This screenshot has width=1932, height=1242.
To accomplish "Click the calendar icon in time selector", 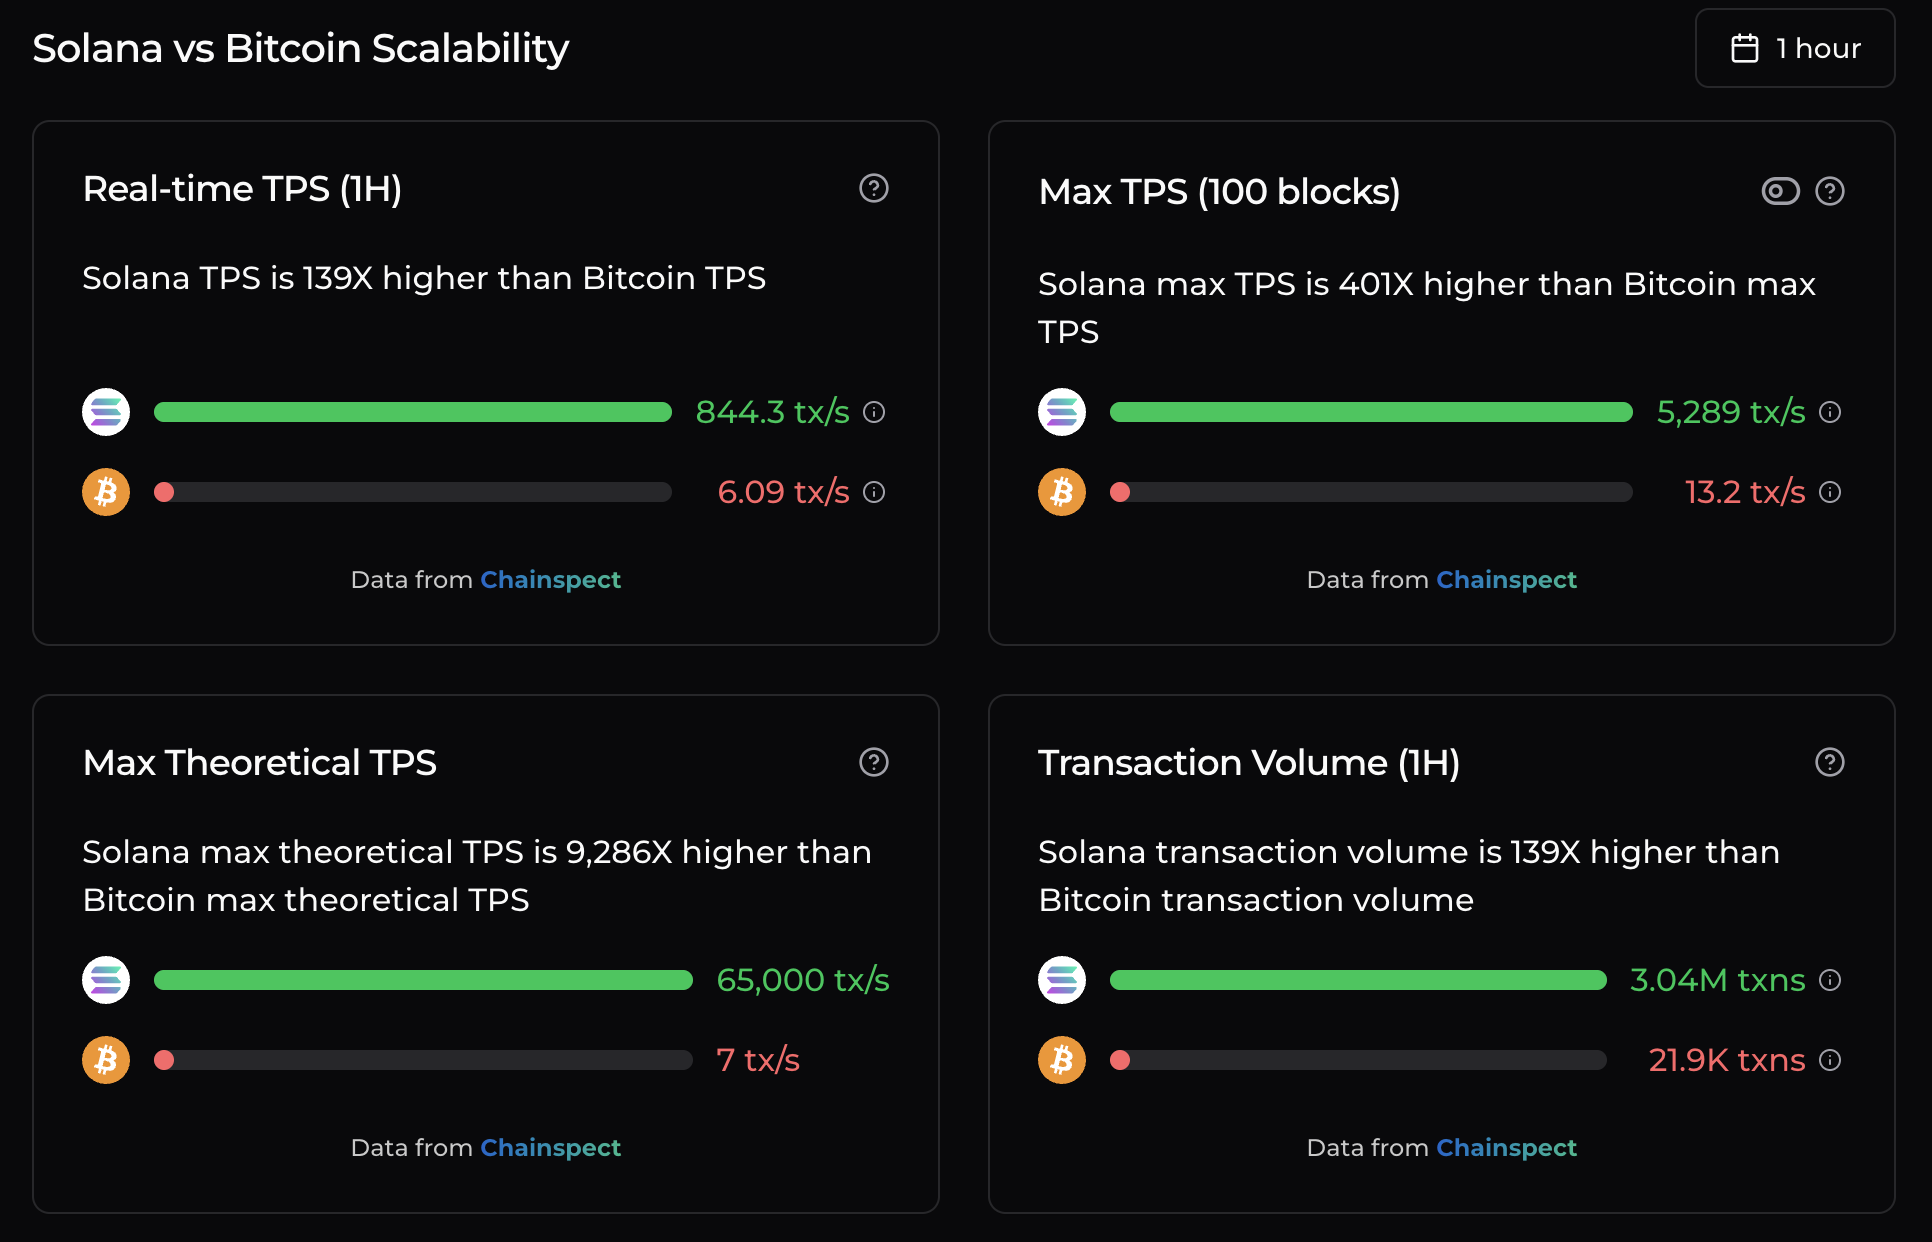I will 1744,48.
